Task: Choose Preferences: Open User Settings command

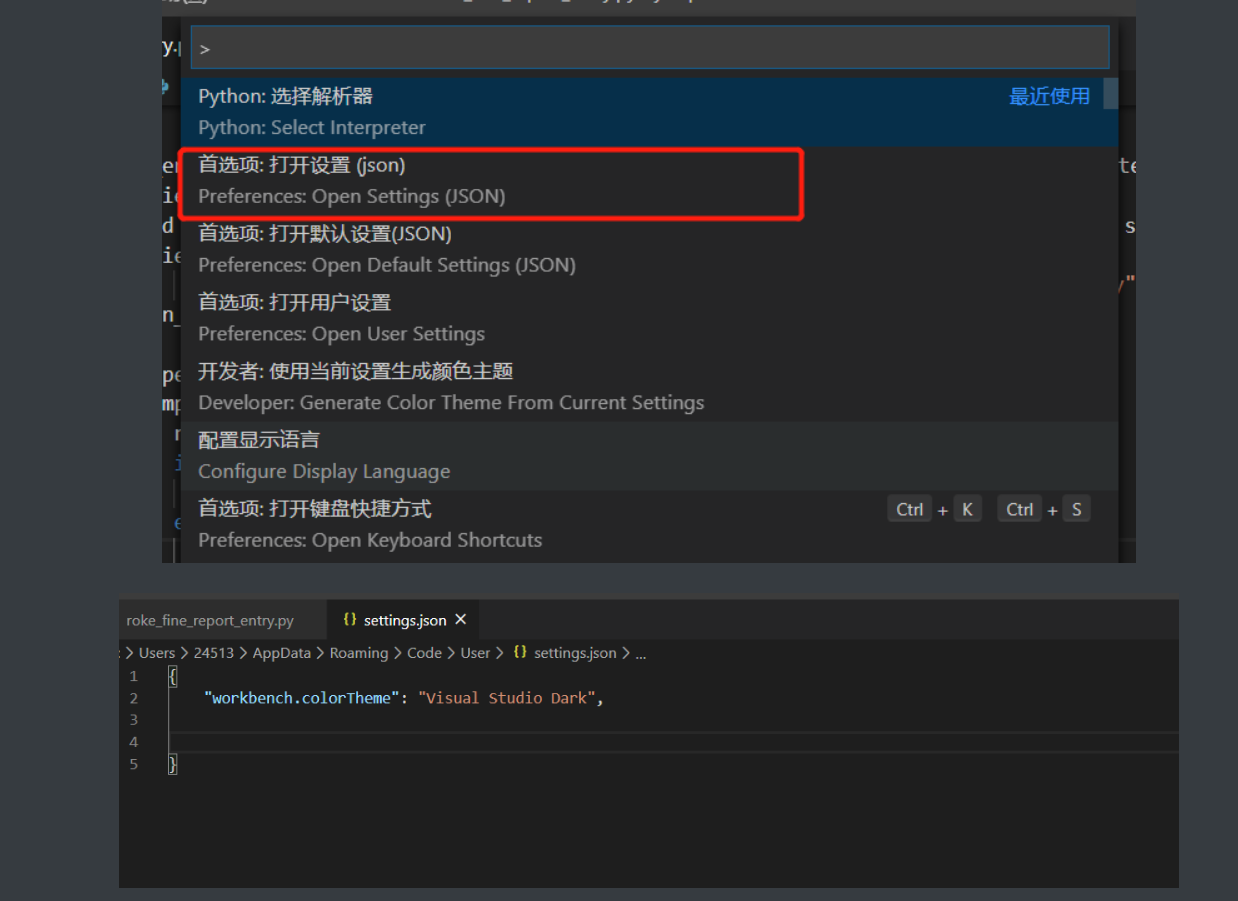Action: [x=650, y=318]
